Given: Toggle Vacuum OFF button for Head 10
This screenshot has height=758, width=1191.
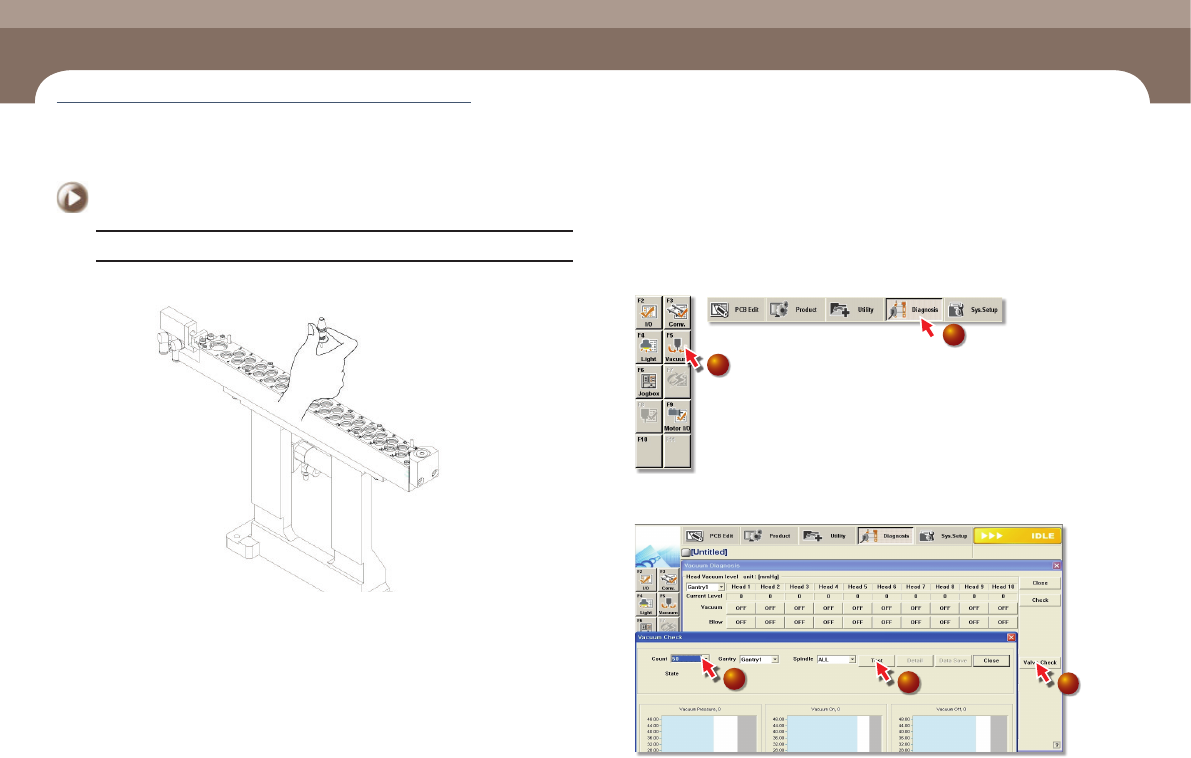Looking at the screenshot, I should tap(1003, 608).
